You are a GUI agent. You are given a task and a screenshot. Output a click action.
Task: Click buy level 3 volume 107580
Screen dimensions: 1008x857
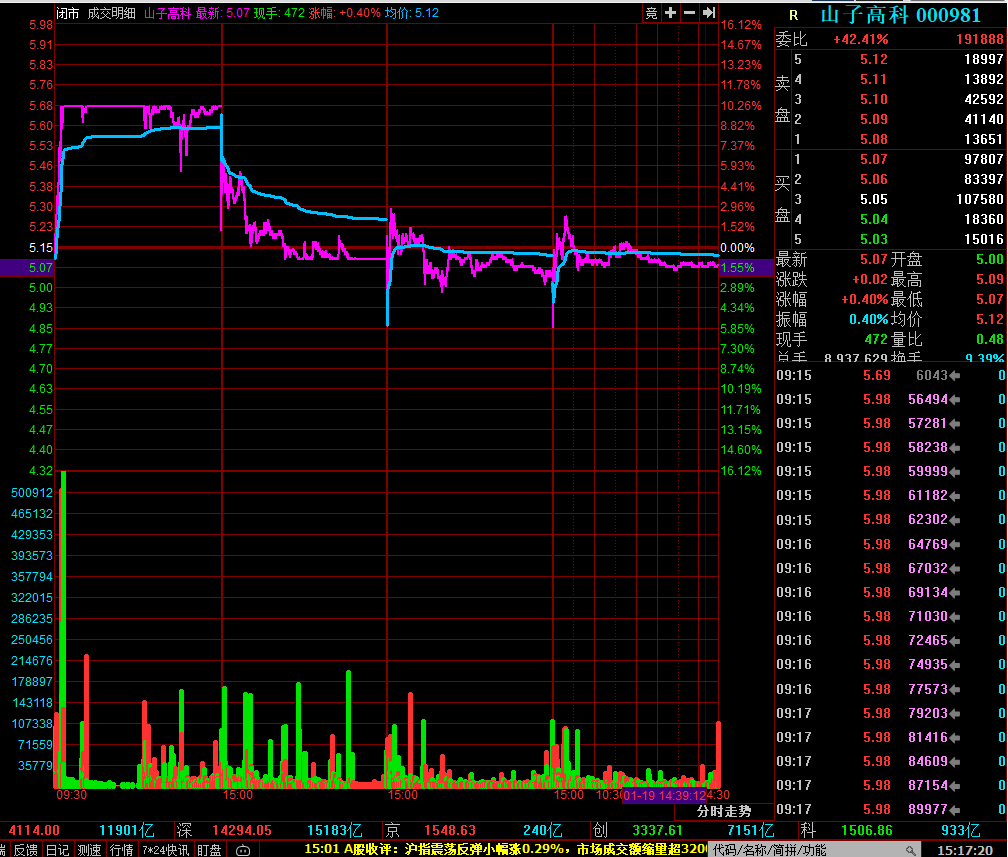[979, 199]
